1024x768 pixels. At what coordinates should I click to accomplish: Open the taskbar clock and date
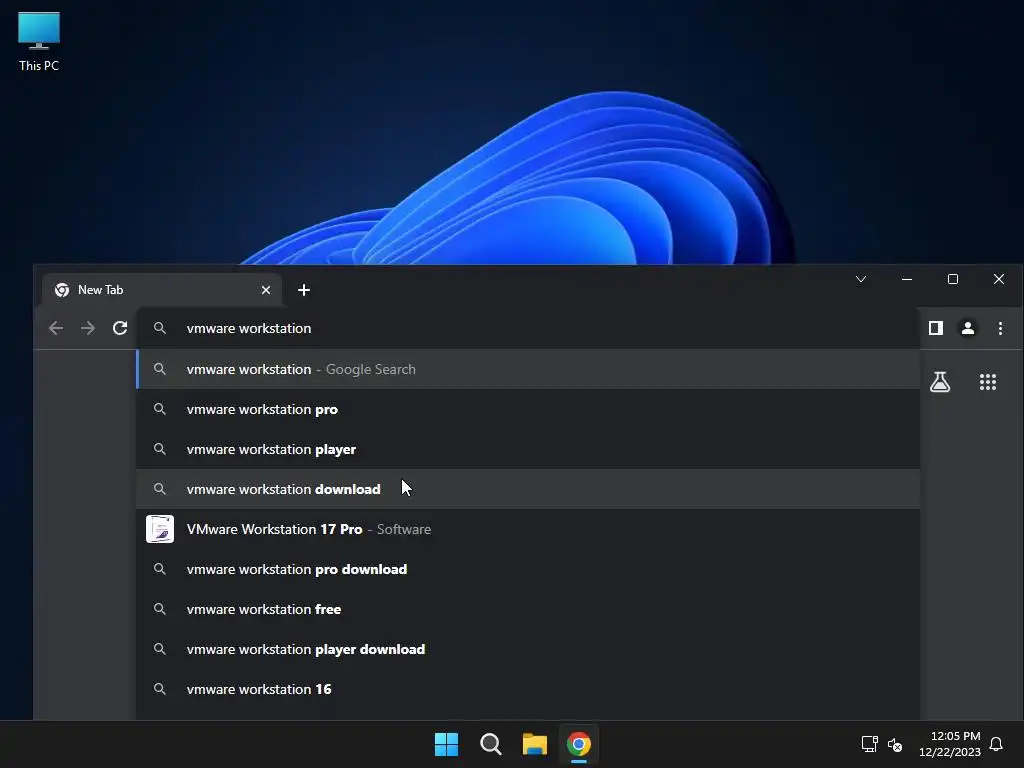(950, 744)
